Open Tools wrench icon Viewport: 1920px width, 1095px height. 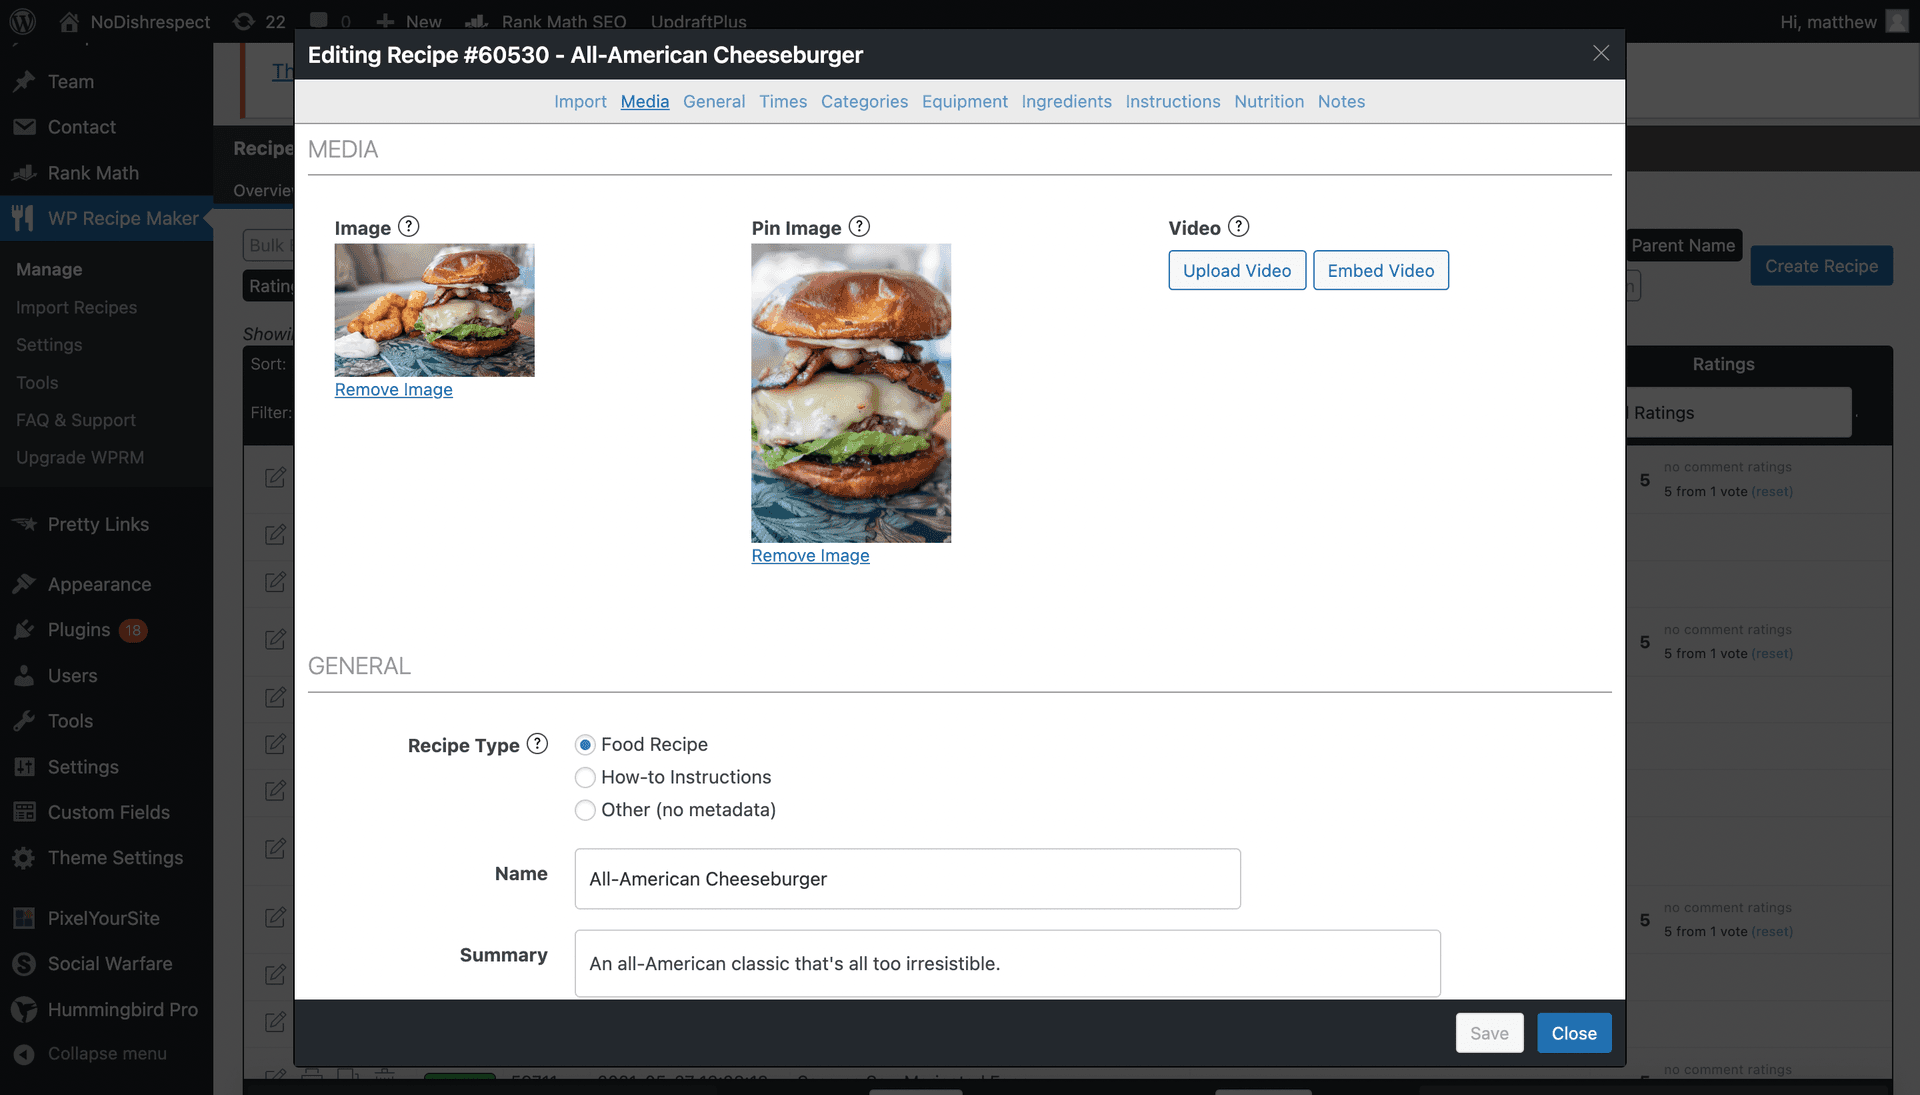(x=24, y=721)
